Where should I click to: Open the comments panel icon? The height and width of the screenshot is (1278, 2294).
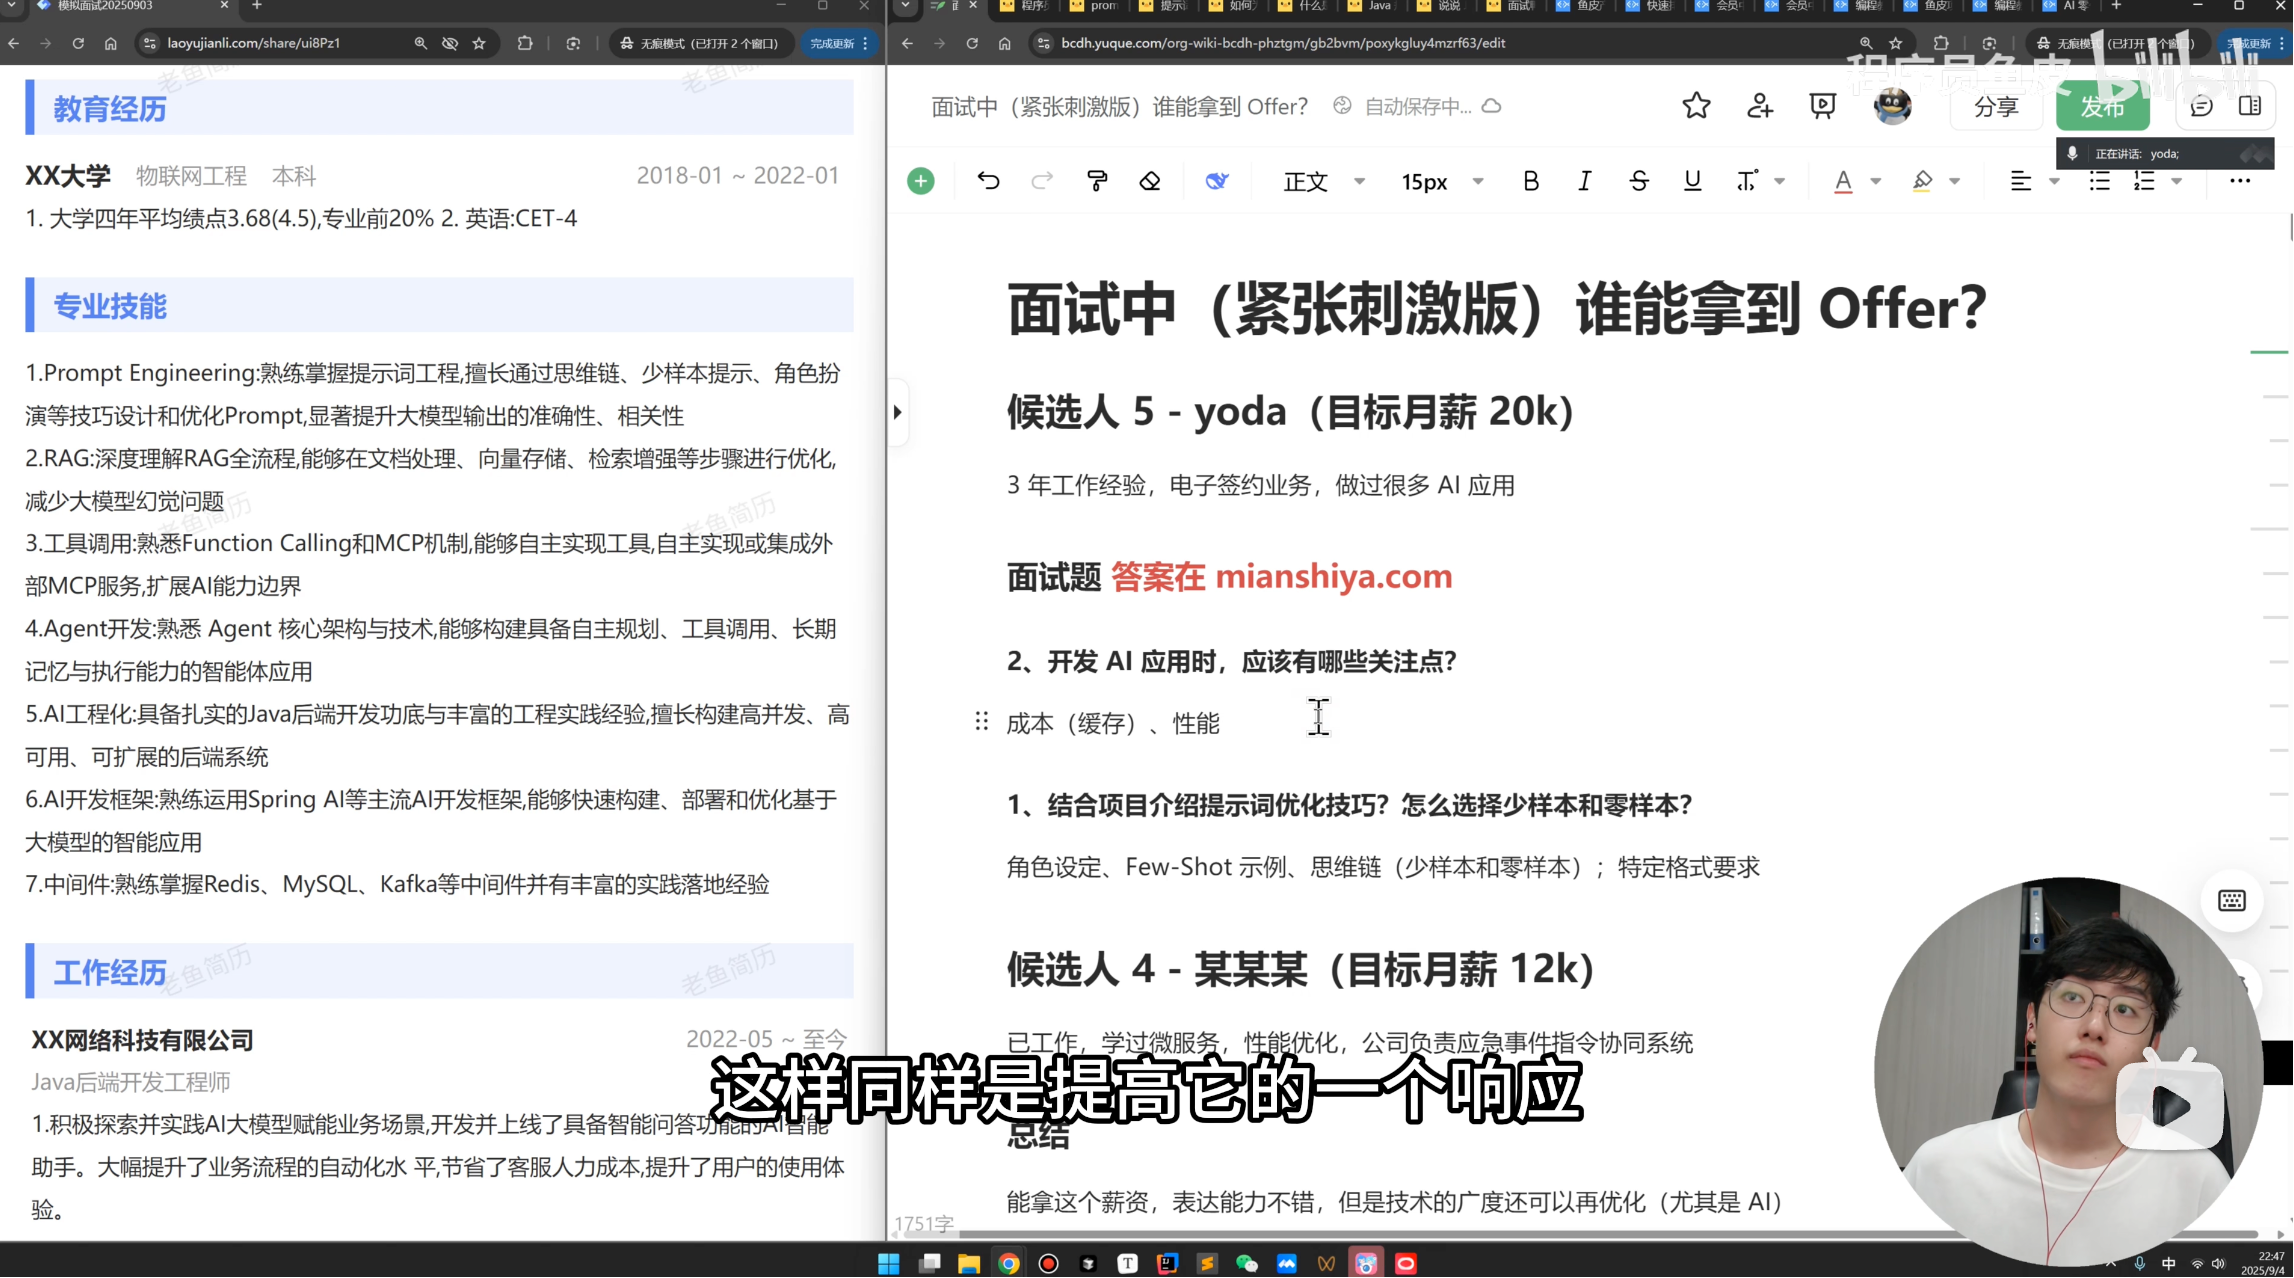click(2201, 106)
